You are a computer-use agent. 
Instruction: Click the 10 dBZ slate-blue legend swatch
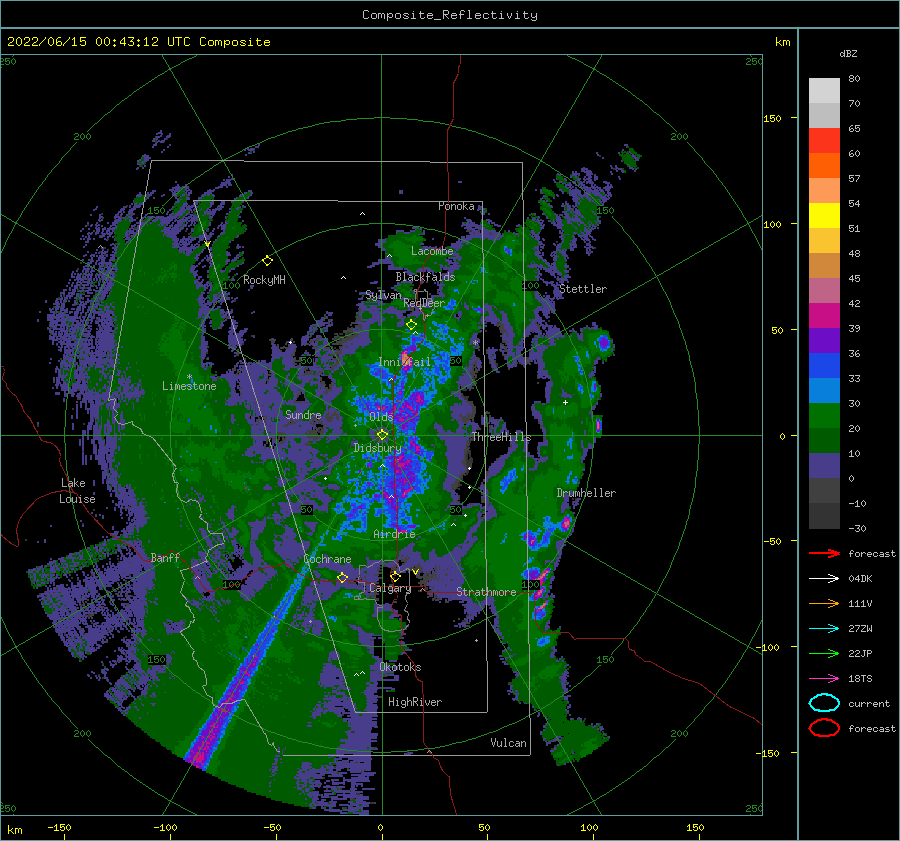coord(824,465)
